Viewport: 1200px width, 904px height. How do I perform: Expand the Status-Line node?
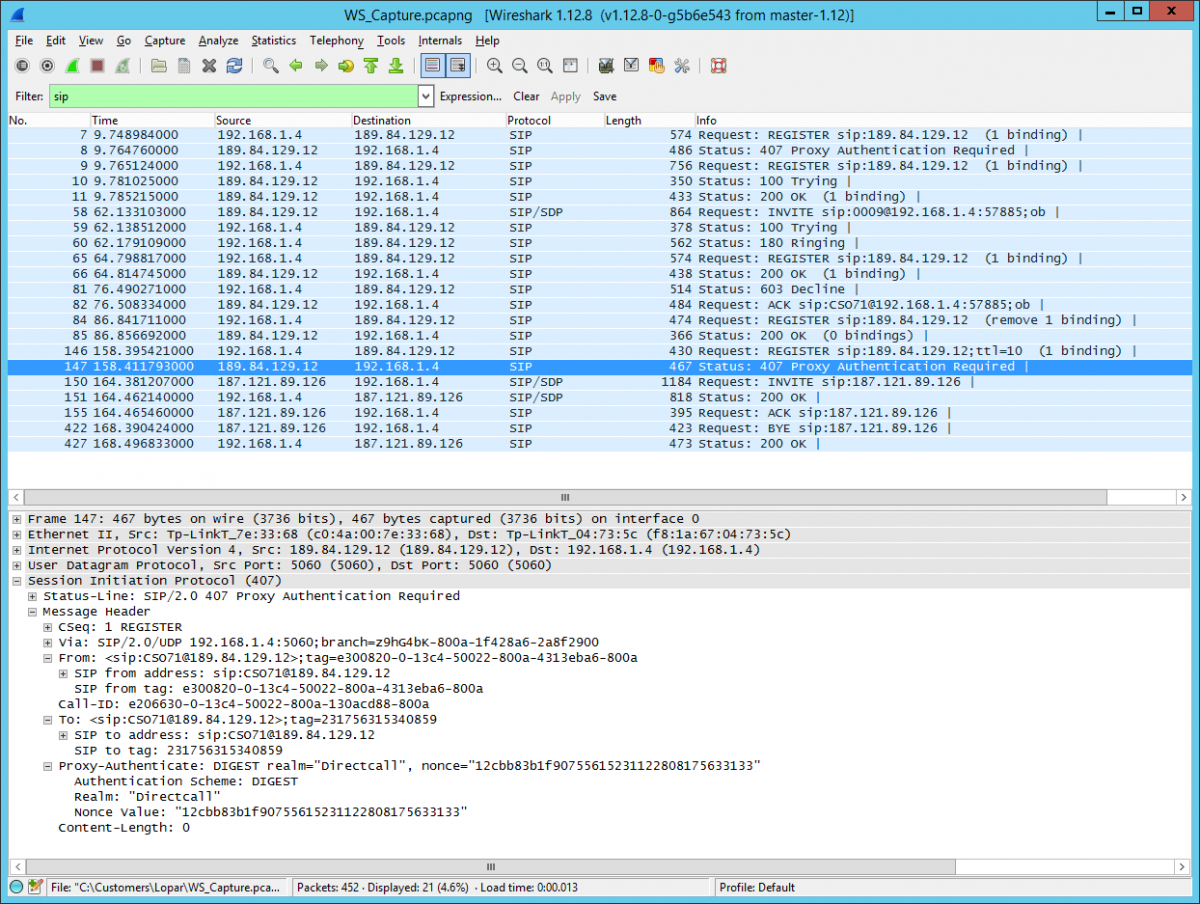pos(33,596)
